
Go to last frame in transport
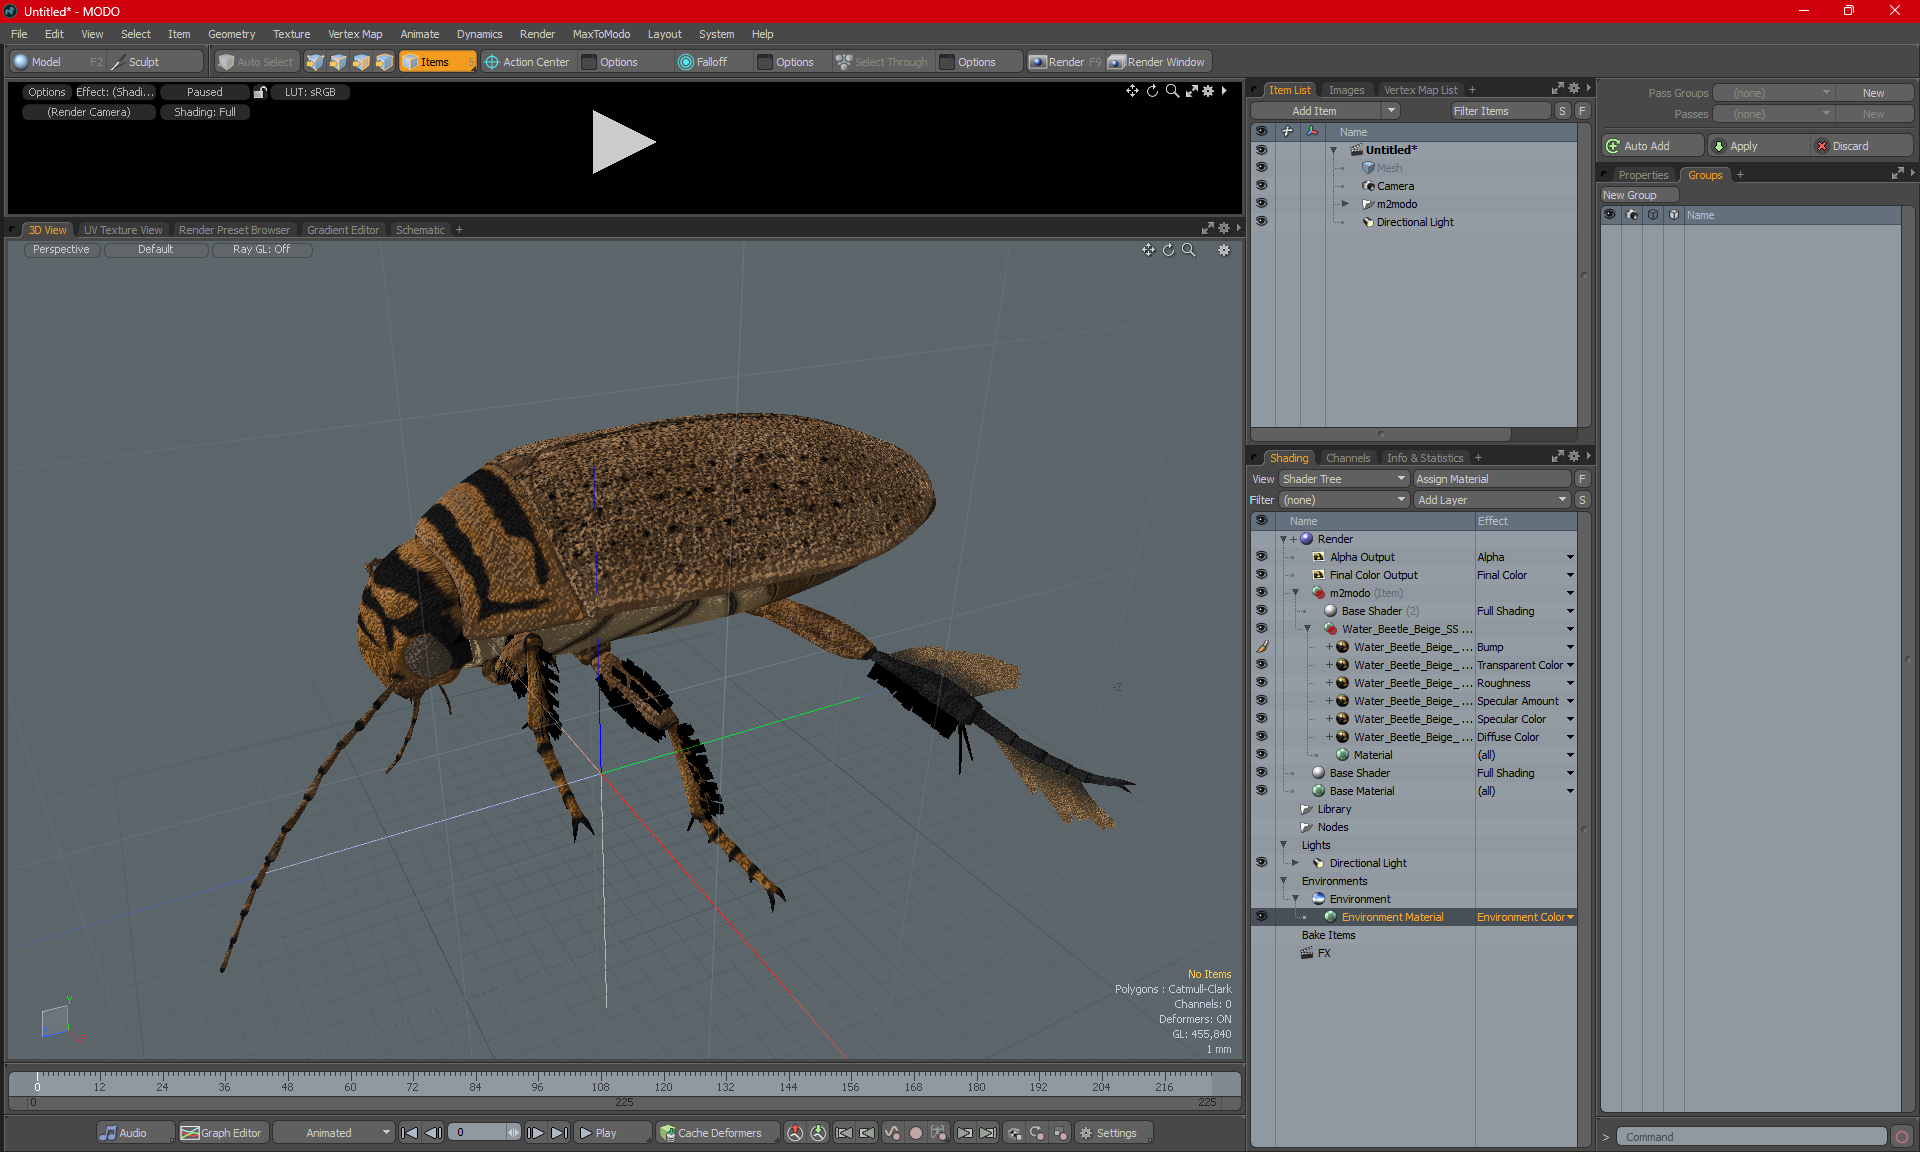coord(559,1133)
